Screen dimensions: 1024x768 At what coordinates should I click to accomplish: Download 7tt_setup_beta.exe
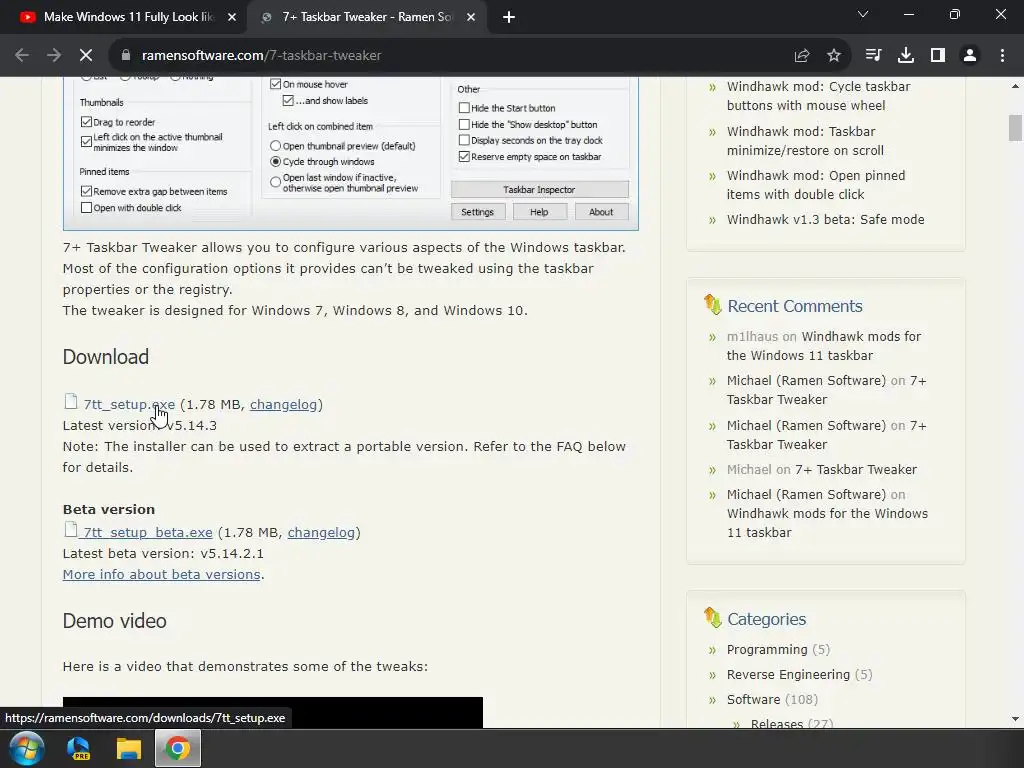pos(148,532)
